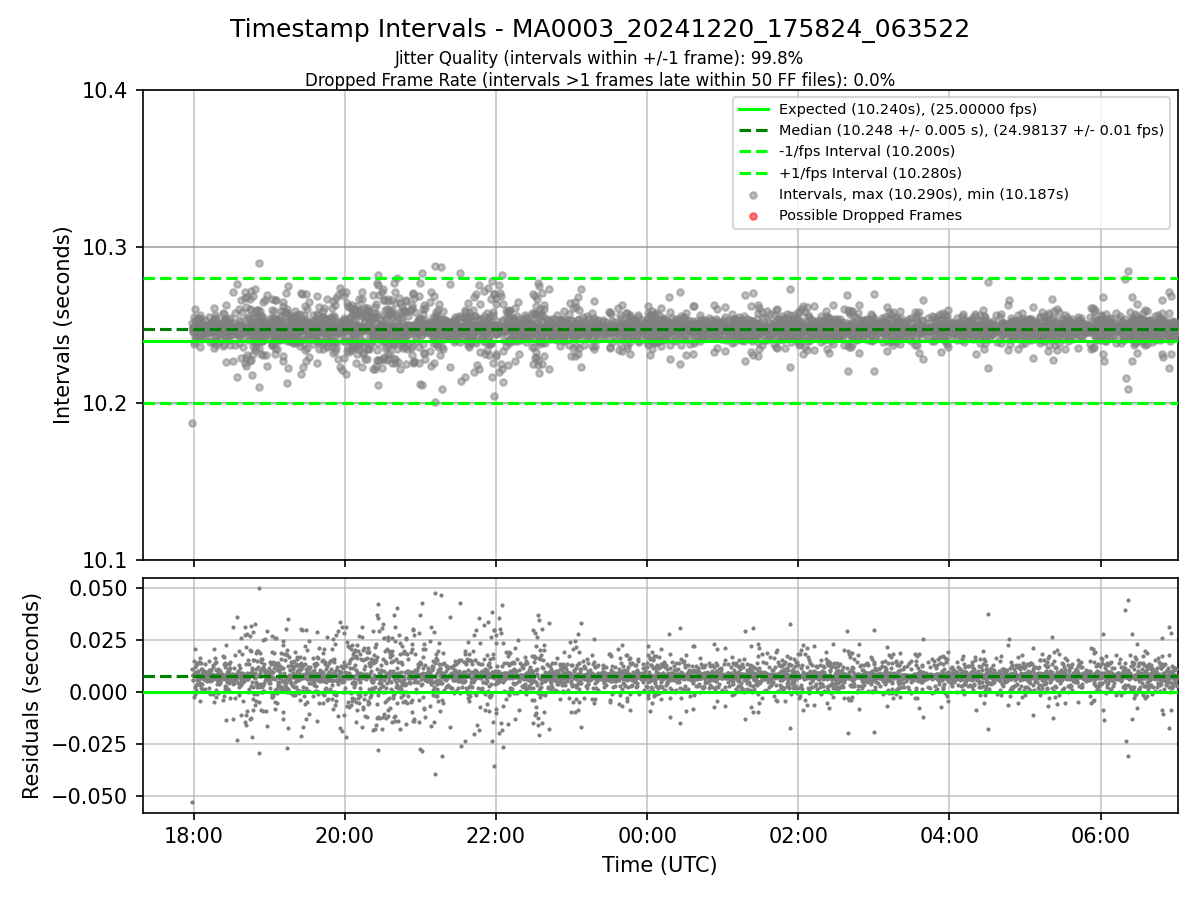Viewport: 1200px width, 900px height.
Task: Click the Residuals (seconds) y-axis label
Action: tap(32, 696)
